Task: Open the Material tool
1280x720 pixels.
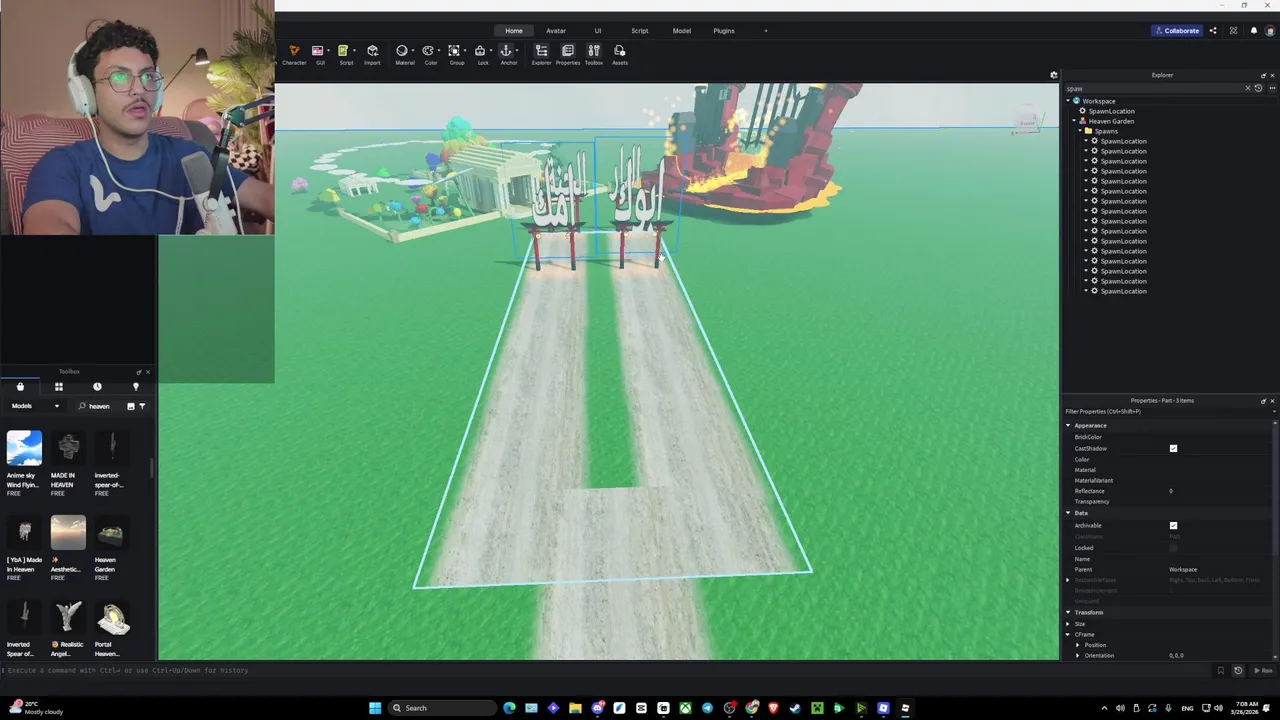Action: point(402,51)
